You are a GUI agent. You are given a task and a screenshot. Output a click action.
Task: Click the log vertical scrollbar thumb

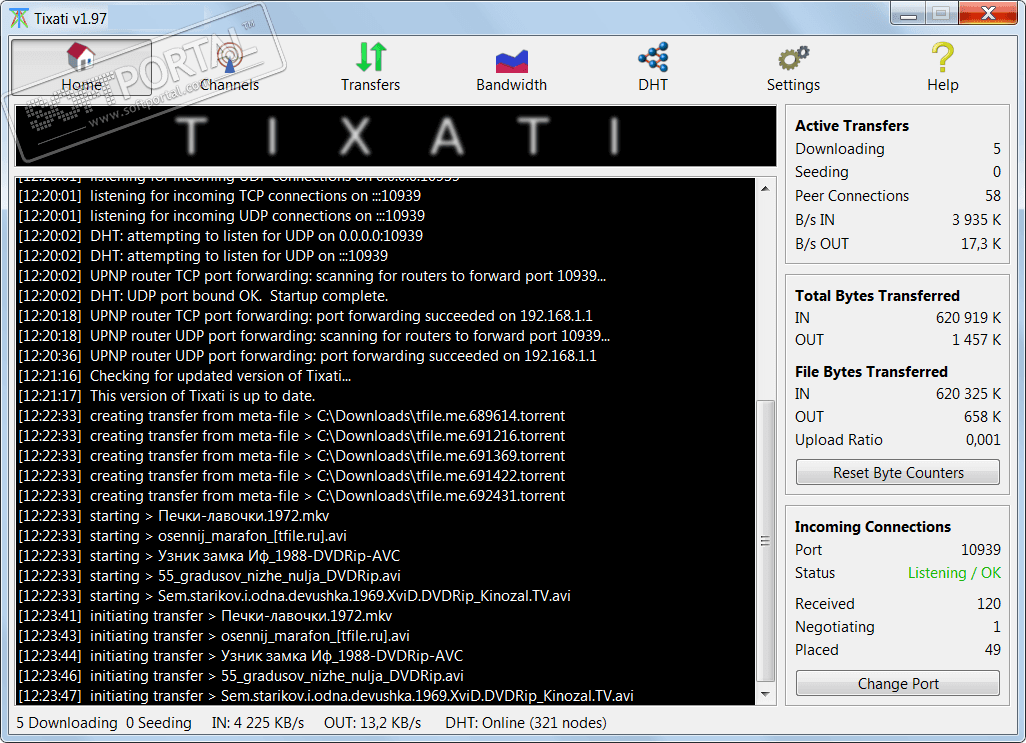[765, 541]
